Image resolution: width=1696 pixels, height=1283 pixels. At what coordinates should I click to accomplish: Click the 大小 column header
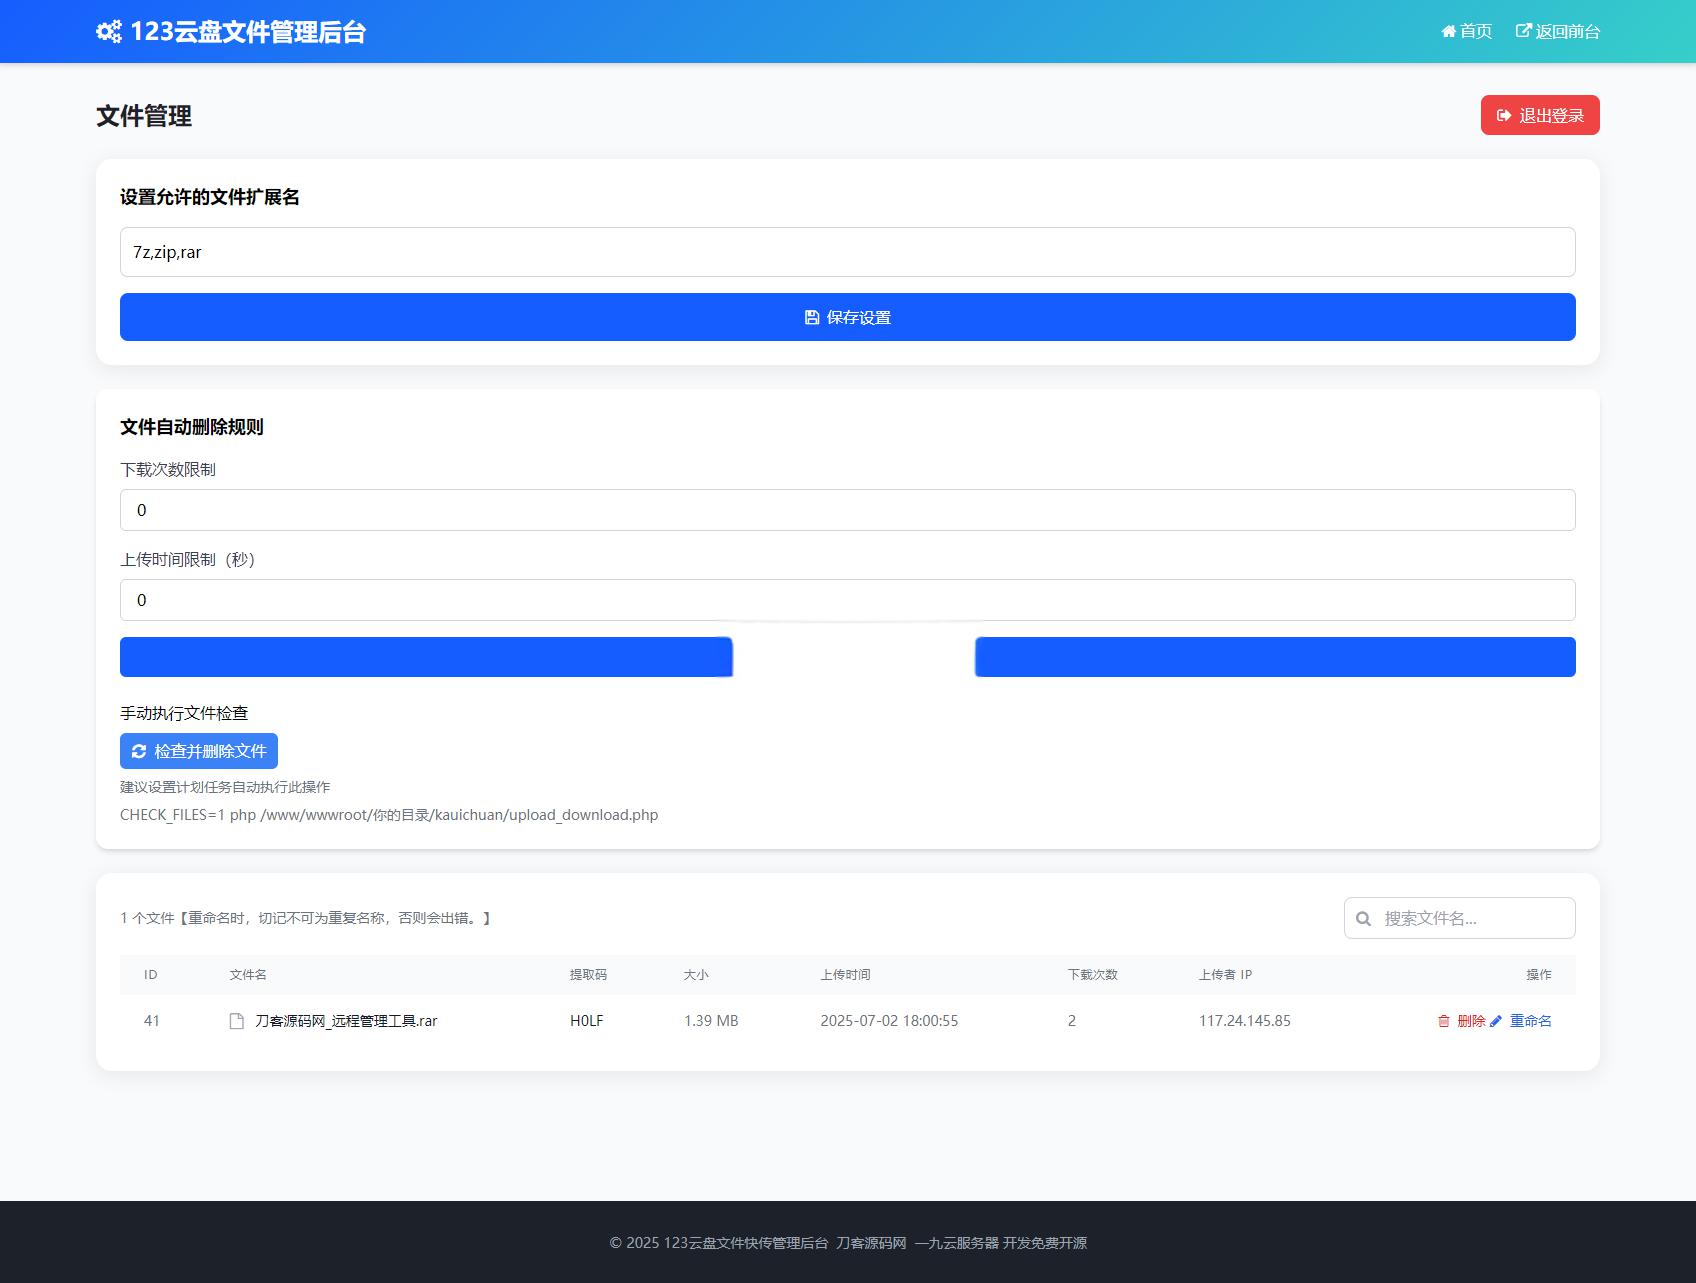tap(696, 975)
